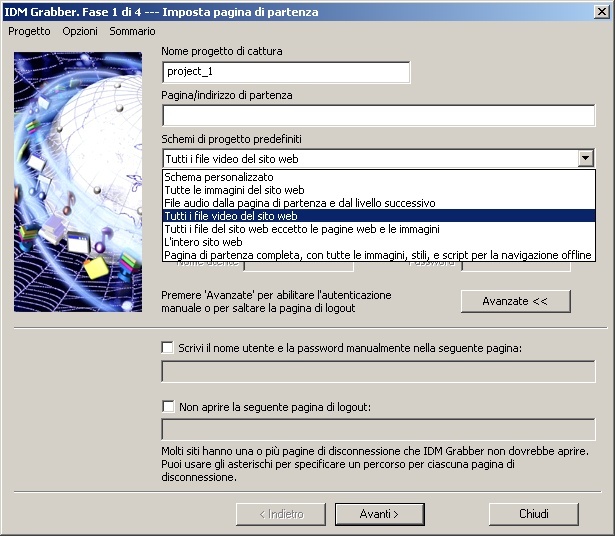Choose 'L'intero sito web' option
The width and height of the screenshot is (615, 536).
[x=204, y=242]
